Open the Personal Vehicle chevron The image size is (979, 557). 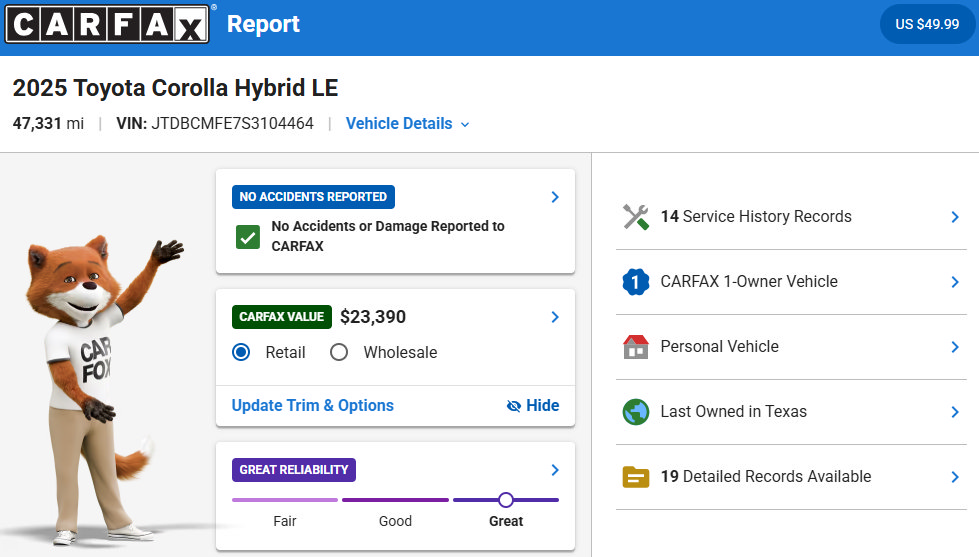tap(955, 347)
